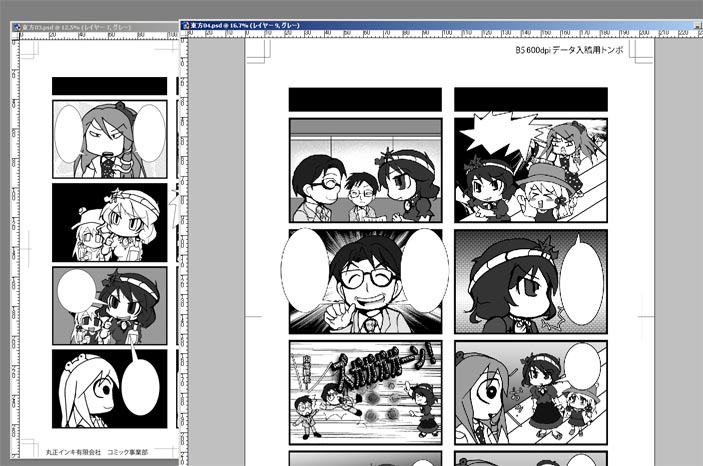Click the horizontal ruler of 東方03.psd window
Image resolution: width=703 pixels, height=466 pixels.
pyautogui.click(x=99, y=35)
